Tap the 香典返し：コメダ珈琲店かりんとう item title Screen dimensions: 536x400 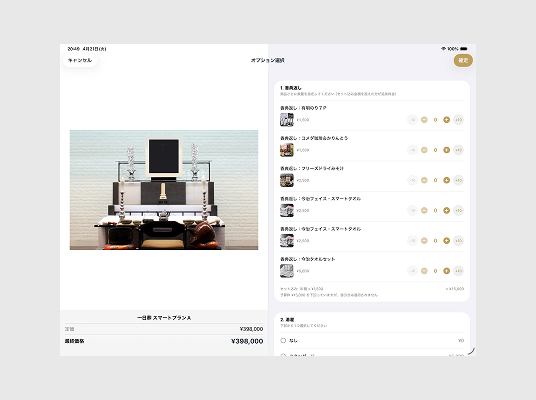tap(314, 138)
